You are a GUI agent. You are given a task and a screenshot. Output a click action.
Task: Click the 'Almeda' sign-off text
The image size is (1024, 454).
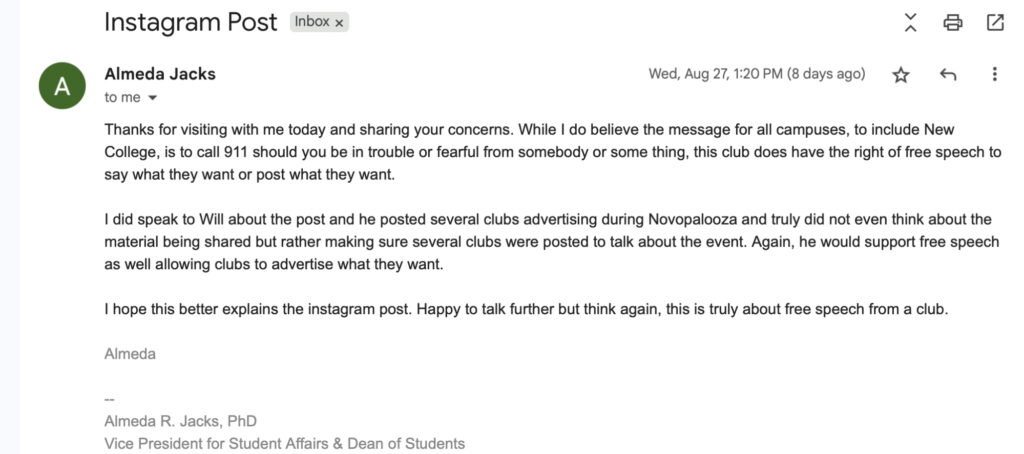pos(130,353)
